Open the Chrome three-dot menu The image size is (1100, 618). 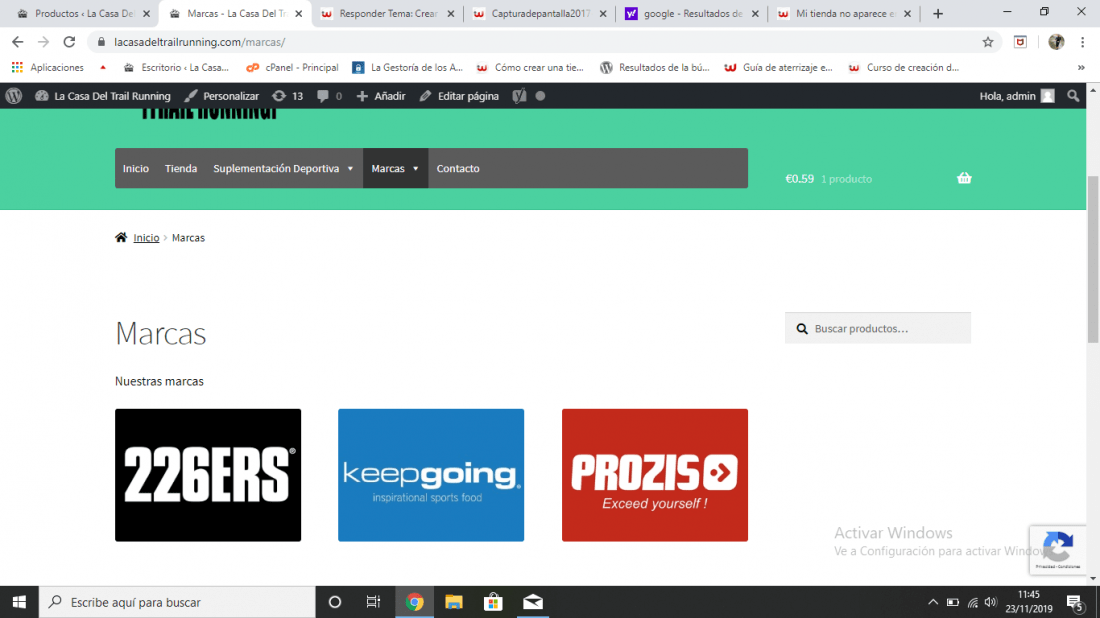pos(1082,42)
